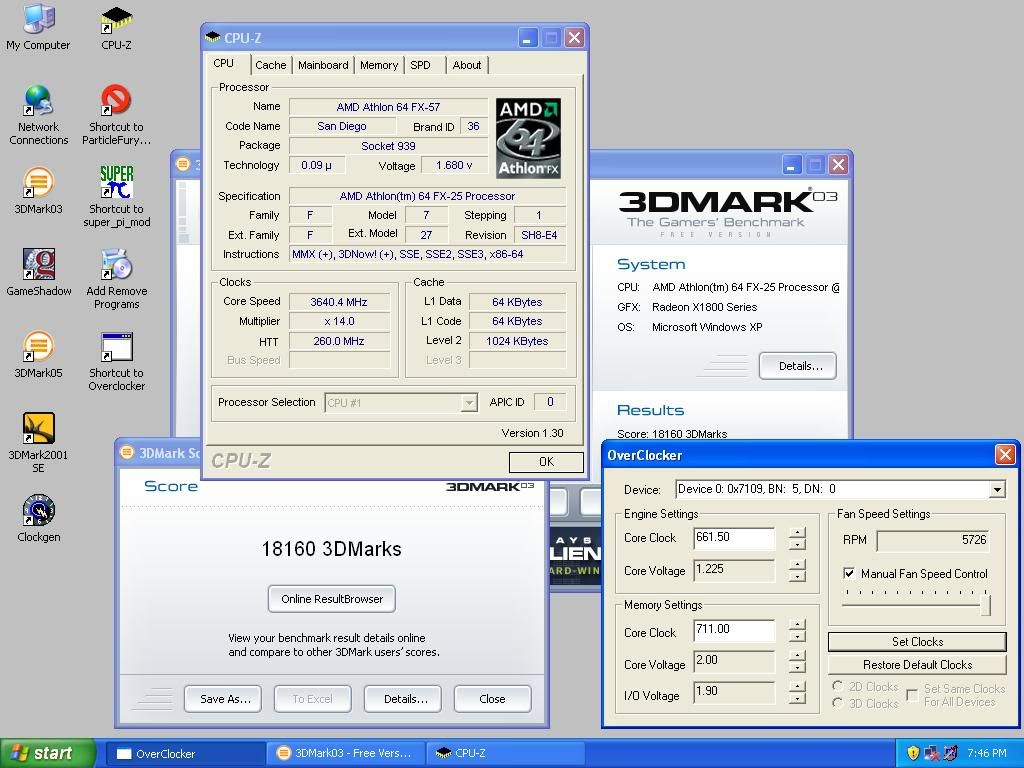Click the Memory Core Voltage input field
The width and height of the screenshot is (1024, 768).
(x=734, y=661)
